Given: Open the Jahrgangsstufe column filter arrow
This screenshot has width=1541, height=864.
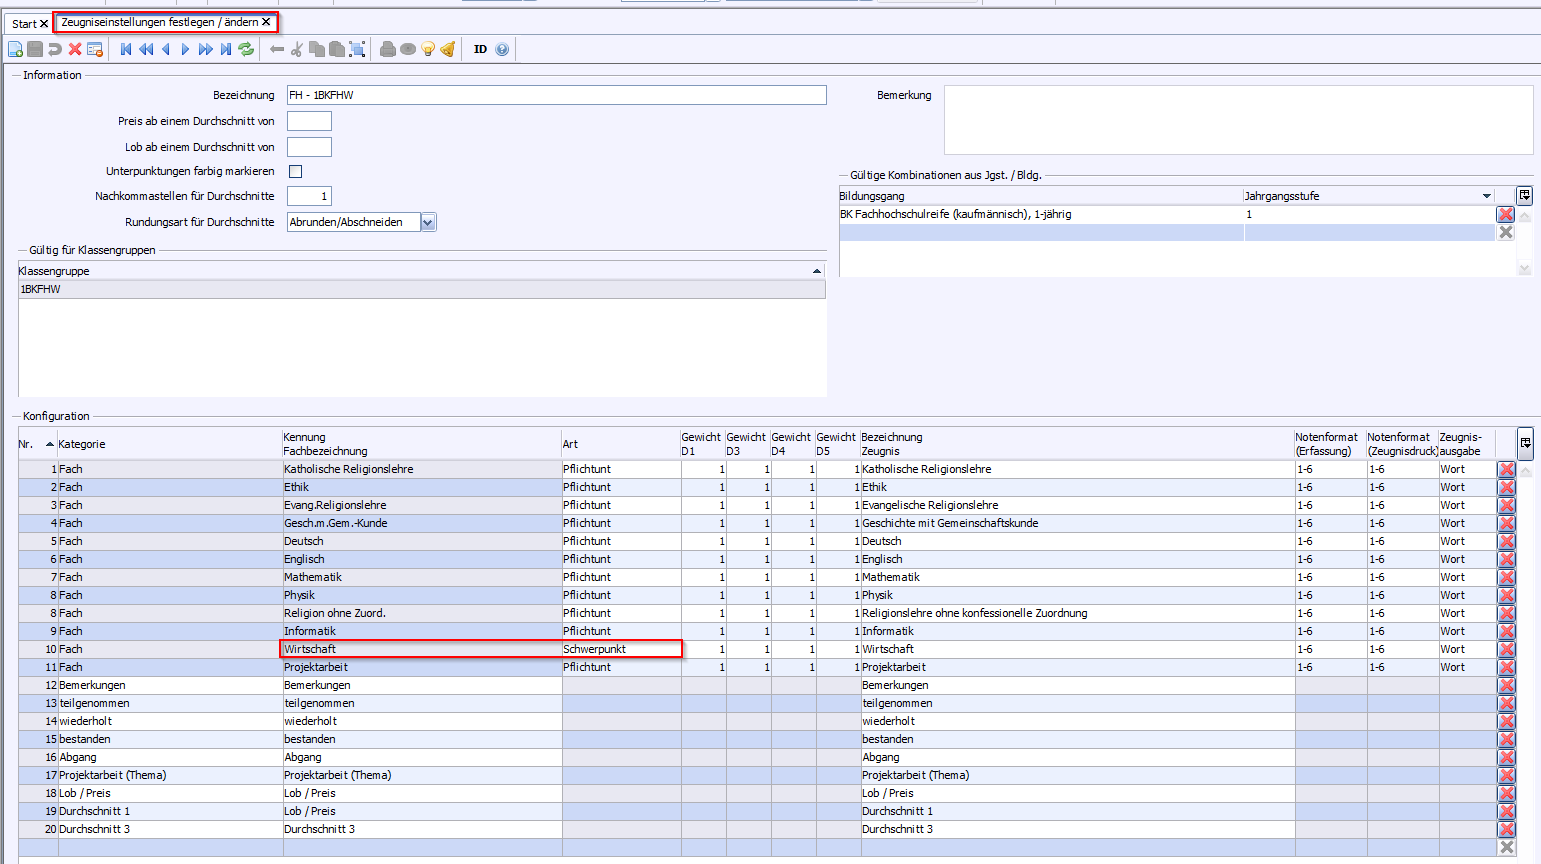Looking at the screenshot, I should 1486,196.
